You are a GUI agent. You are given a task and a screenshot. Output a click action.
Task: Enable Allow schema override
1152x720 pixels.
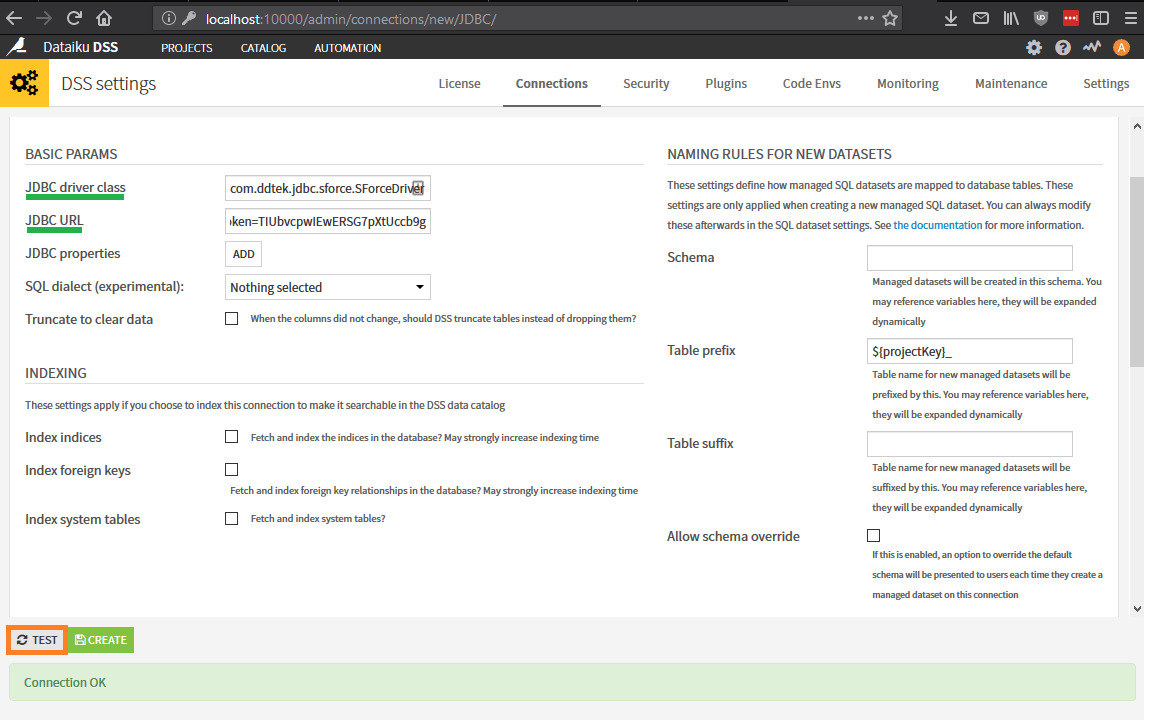point(873,535)
